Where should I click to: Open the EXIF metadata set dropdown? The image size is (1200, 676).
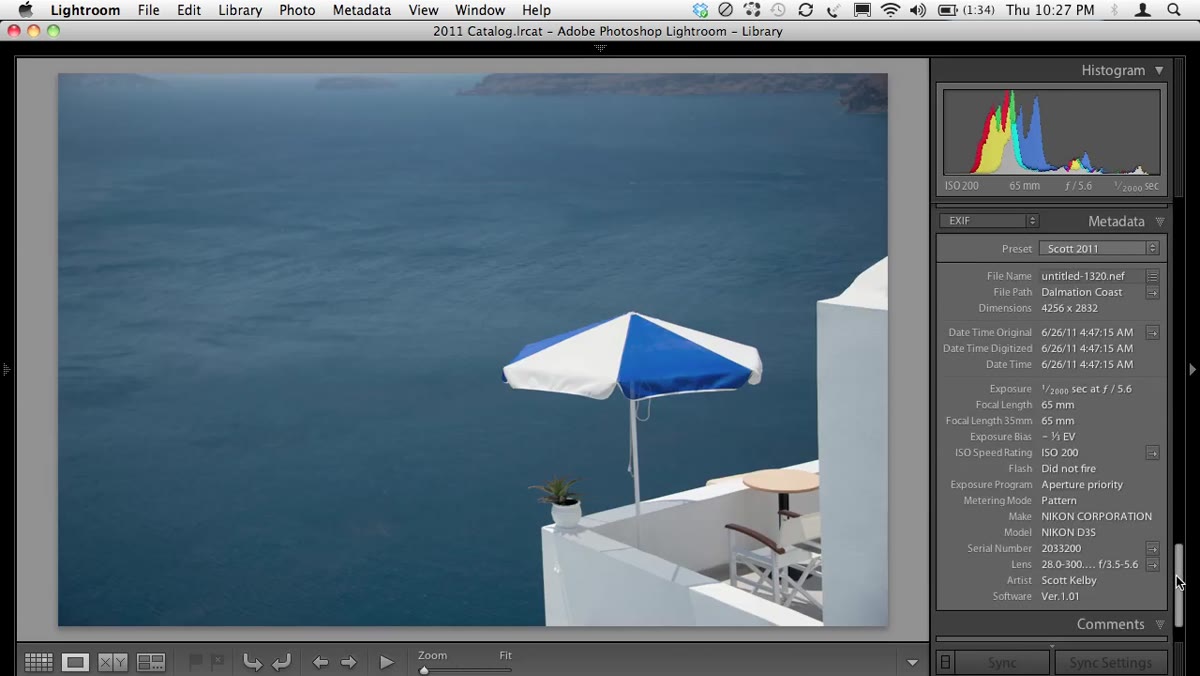[x=988, y=221]
